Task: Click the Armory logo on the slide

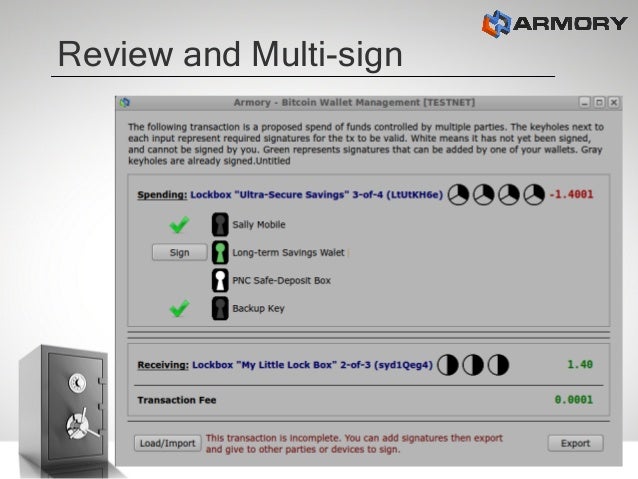Action: [554, 23]
